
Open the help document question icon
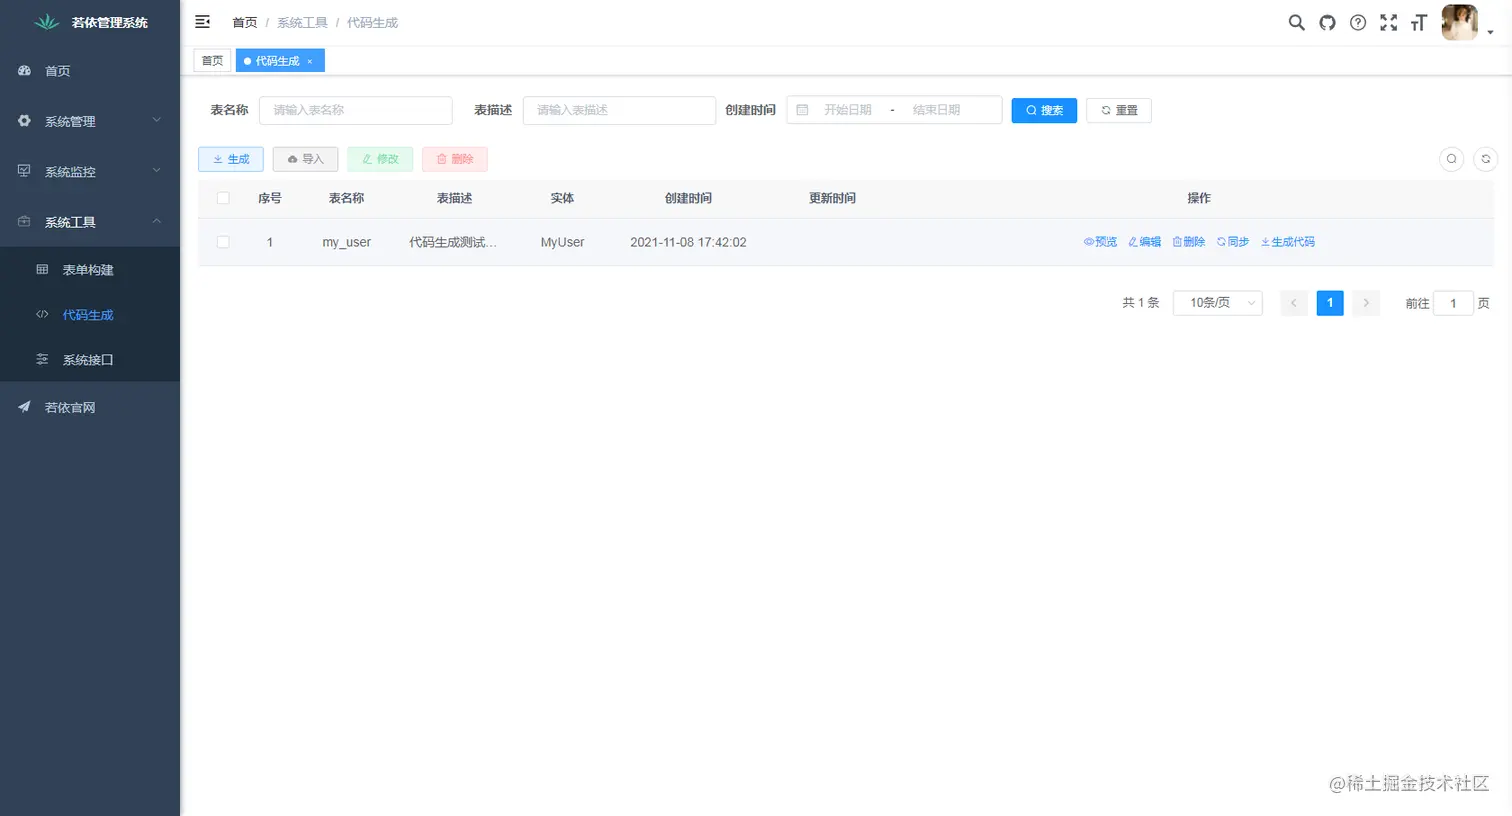click(1358, 23)
